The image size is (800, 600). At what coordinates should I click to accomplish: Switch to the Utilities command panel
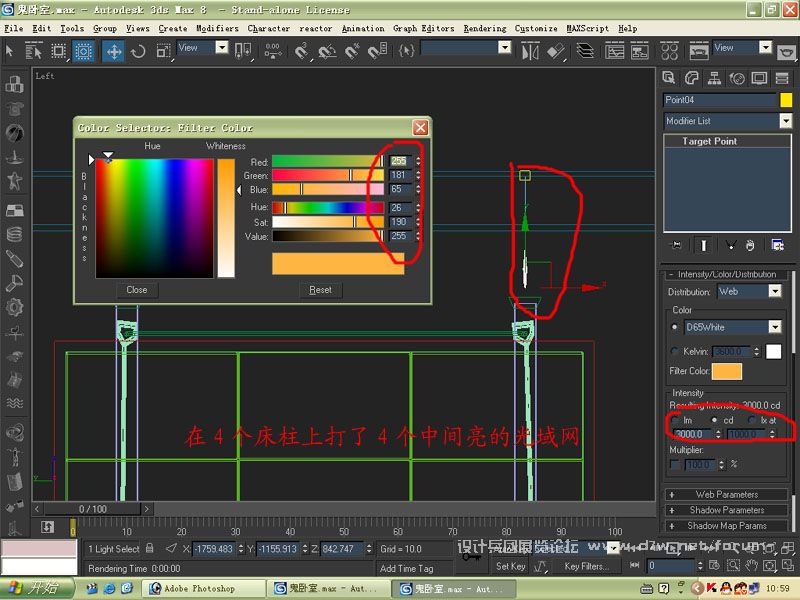tap(782, 78)
